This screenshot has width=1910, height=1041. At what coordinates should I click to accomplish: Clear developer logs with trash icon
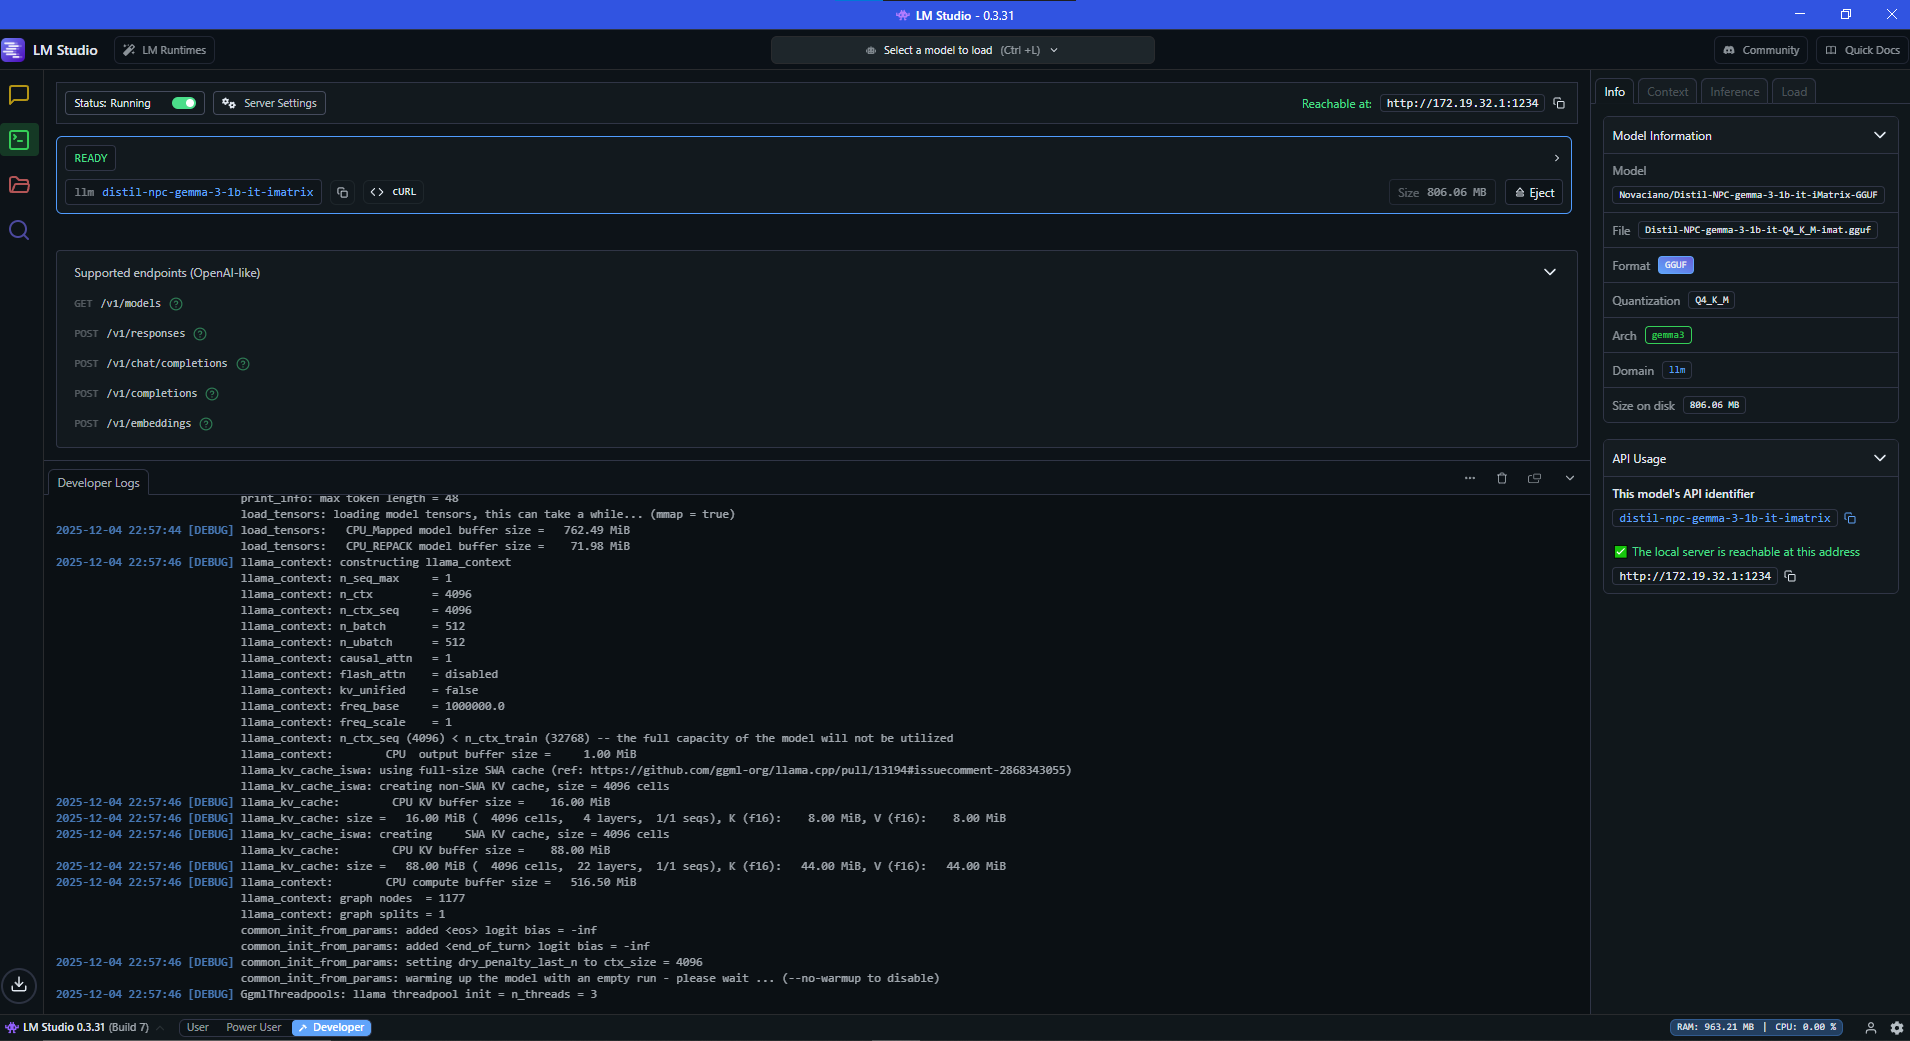pyautogui.click(x=1501, y=478)
